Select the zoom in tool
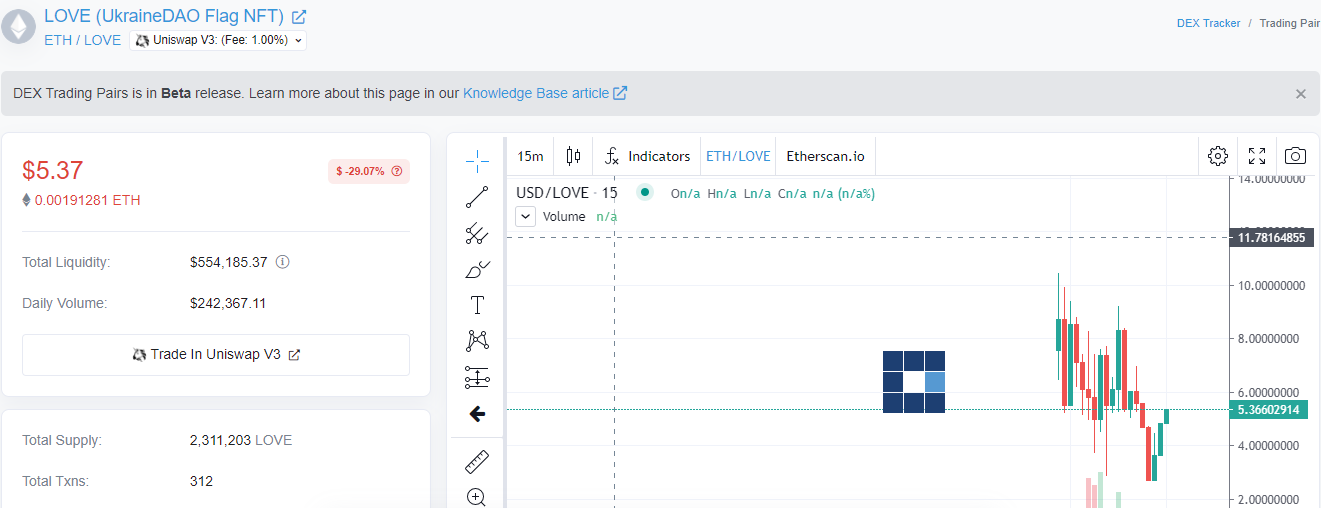Viewport: 1321px width, 508px height. (x=477, y=497)
